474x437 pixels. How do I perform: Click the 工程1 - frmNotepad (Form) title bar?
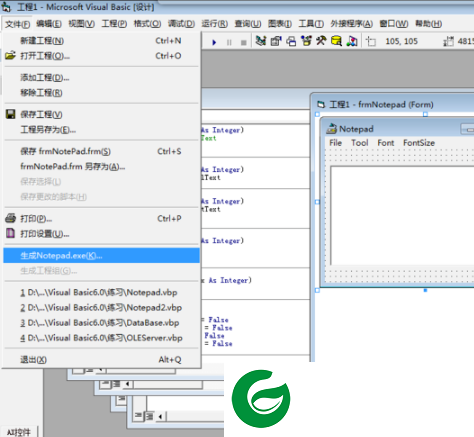393,105
